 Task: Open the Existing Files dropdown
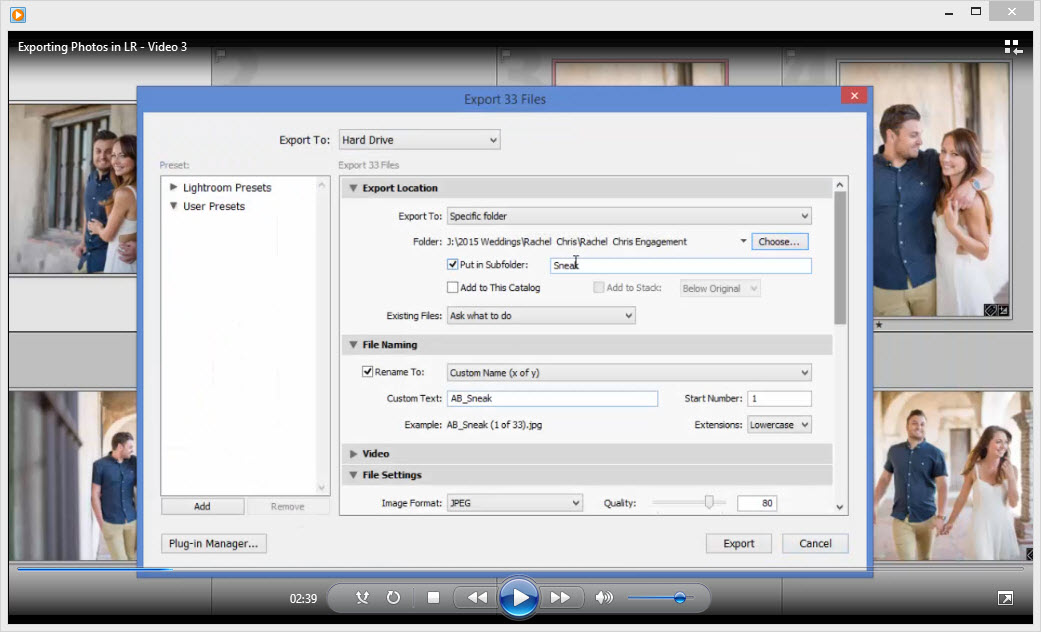pos(541,315)
